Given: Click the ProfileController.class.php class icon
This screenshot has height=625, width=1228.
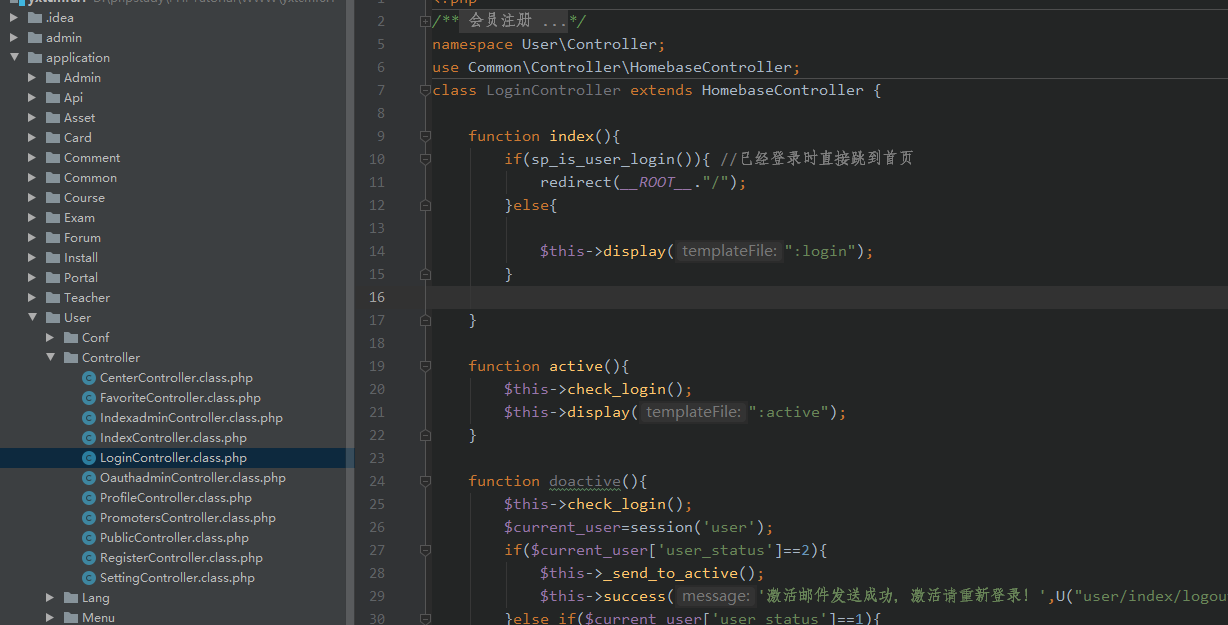Looking at the screenshot, I should 89,498.
